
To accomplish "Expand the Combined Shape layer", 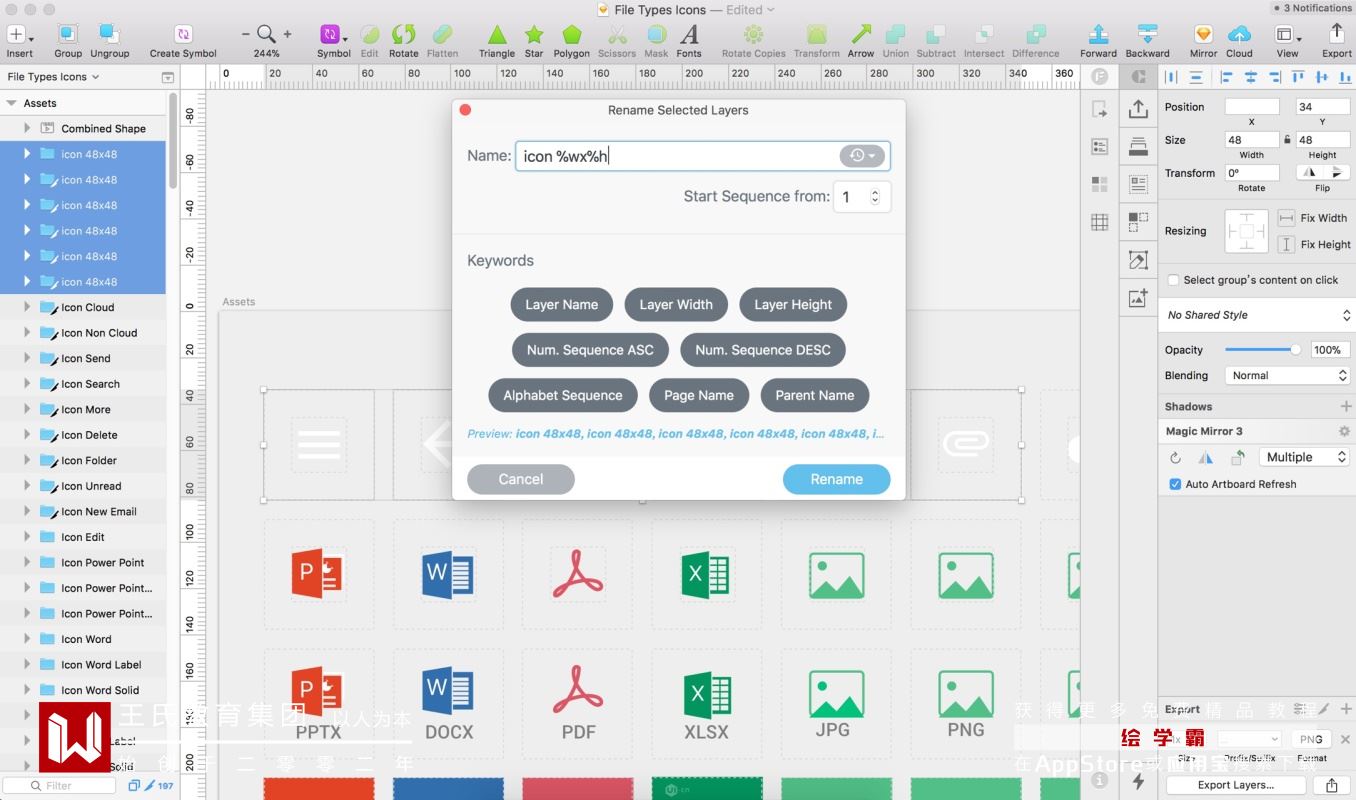I will 27,128.
